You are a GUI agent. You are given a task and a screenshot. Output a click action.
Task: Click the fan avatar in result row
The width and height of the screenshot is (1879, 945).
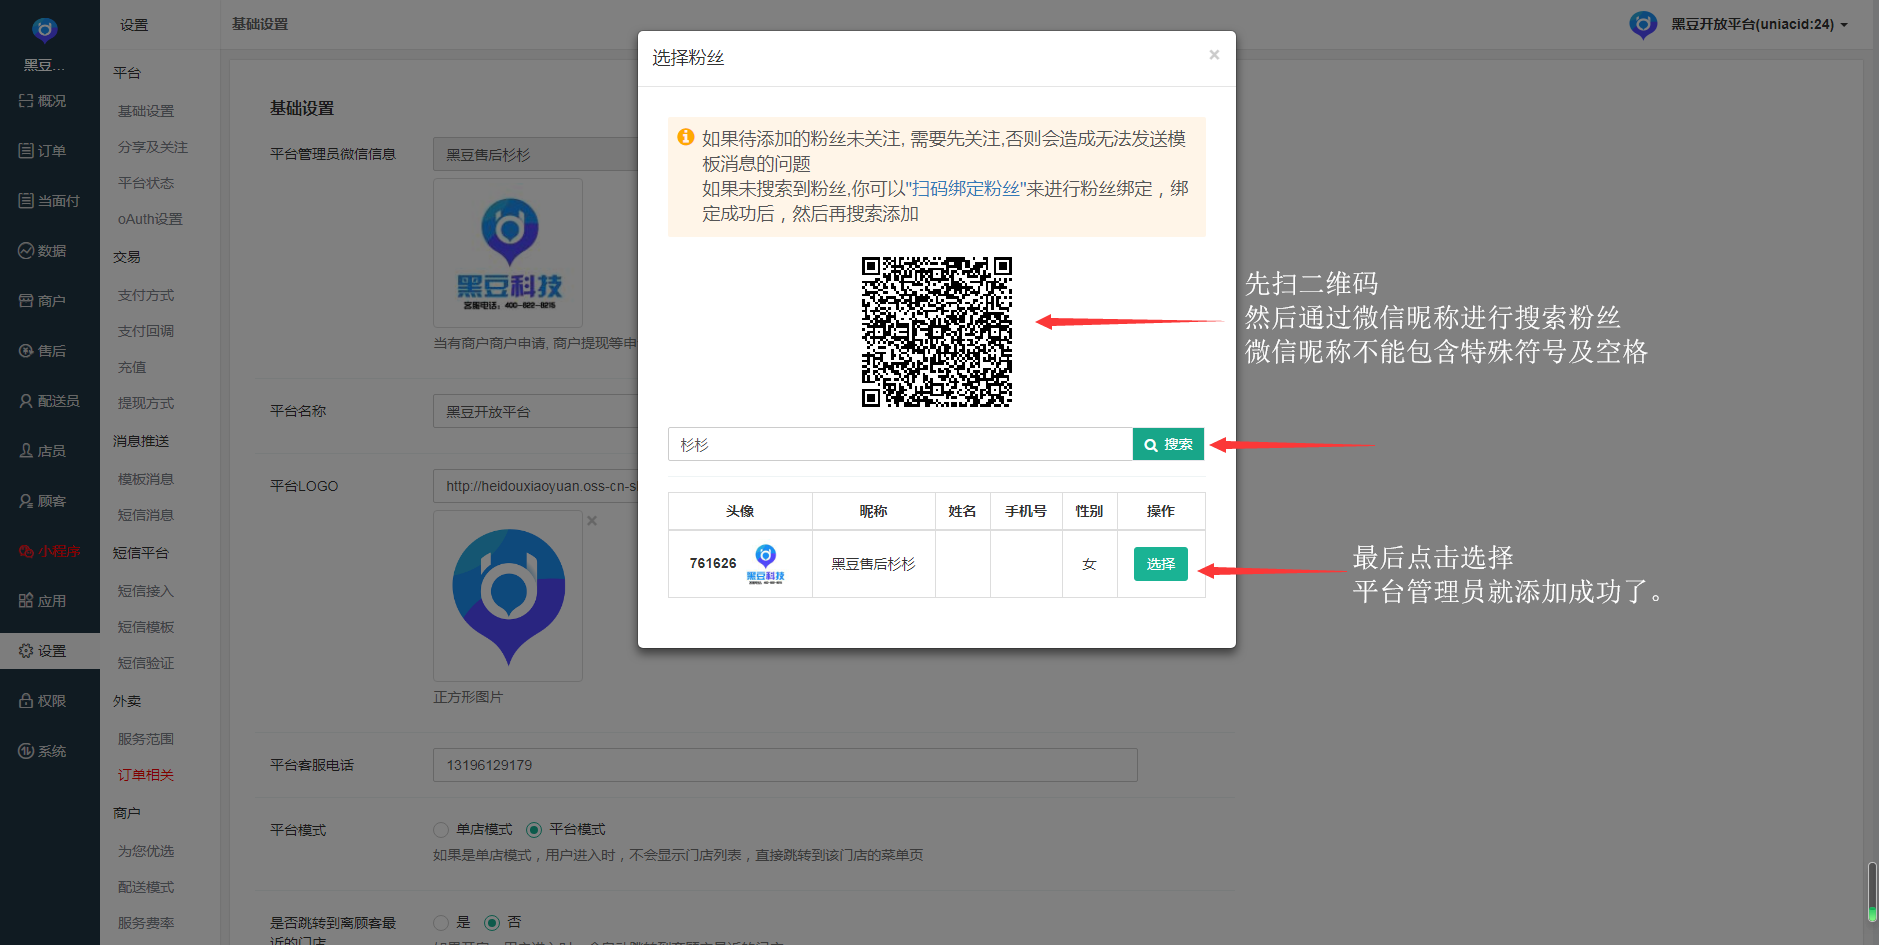(766, 564)
